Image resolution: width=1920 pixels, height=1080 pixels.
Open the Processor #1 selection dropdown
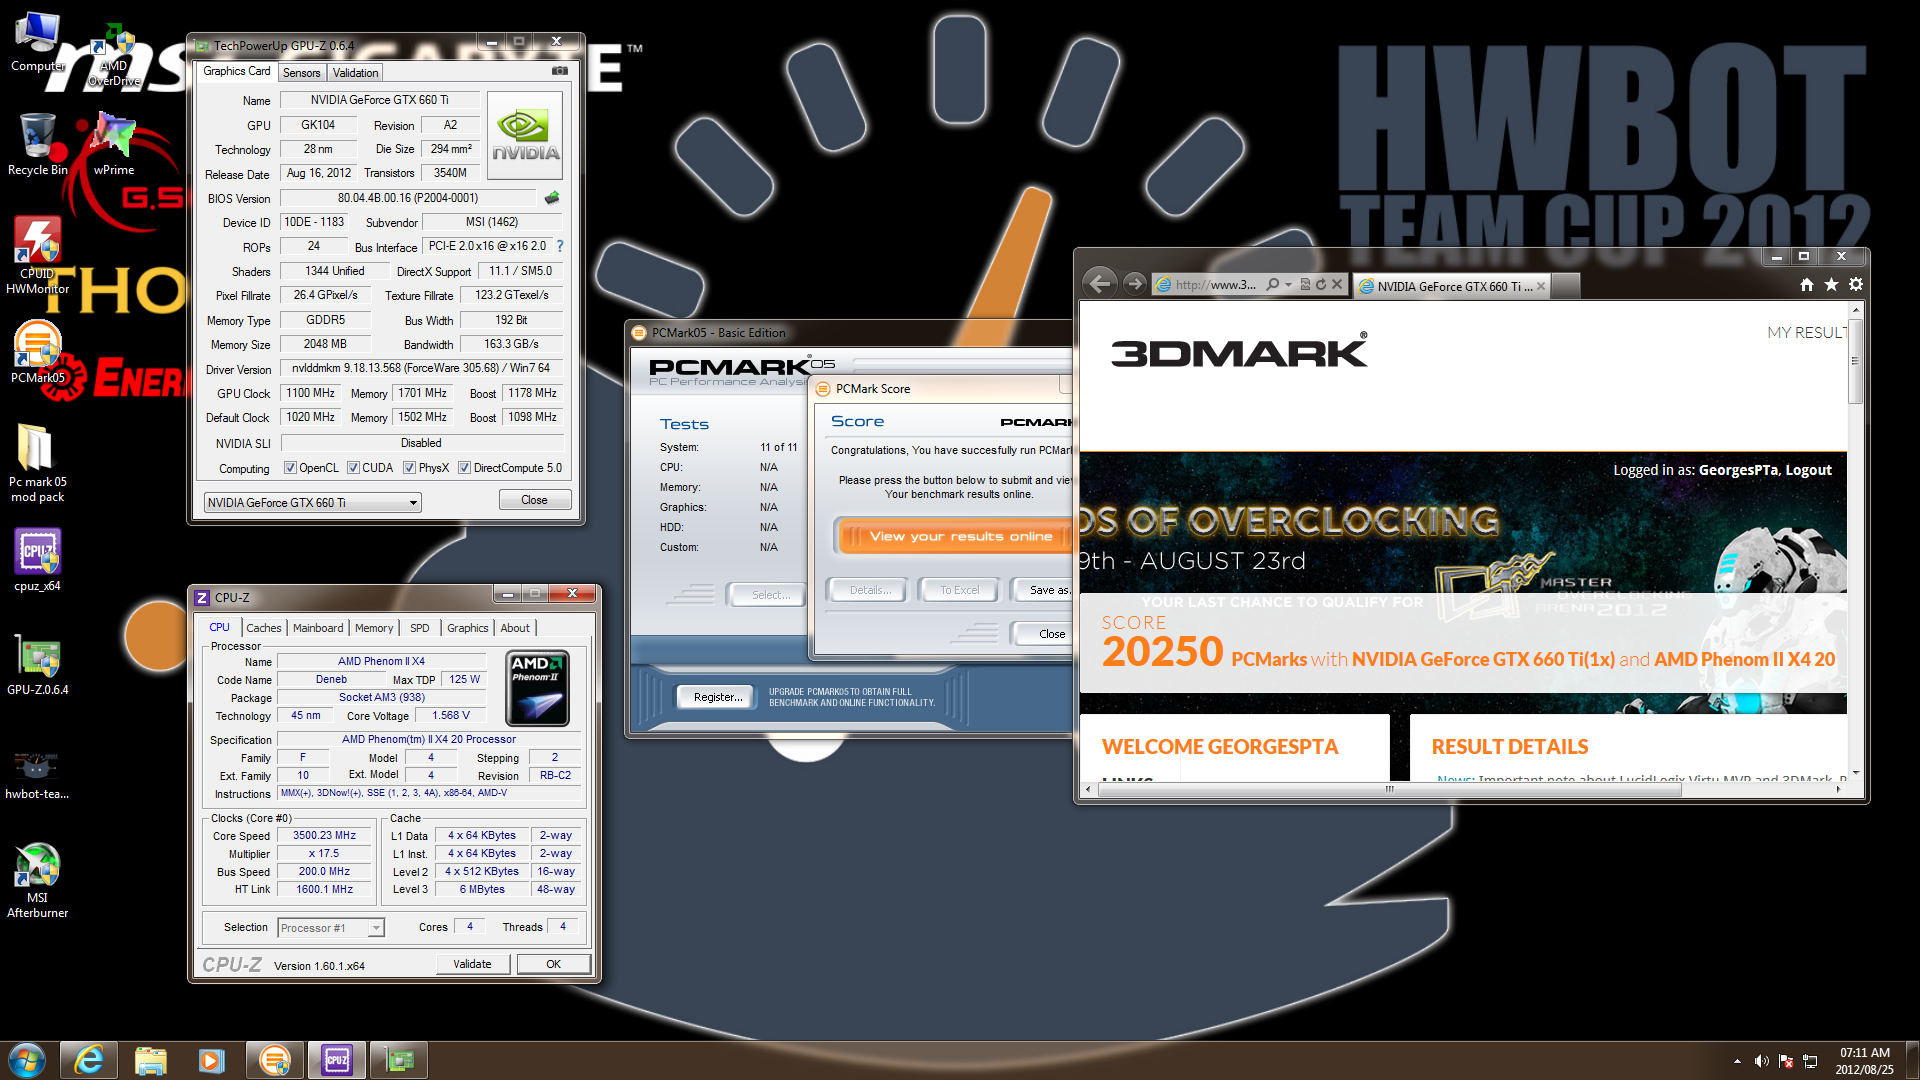(376, 928)
